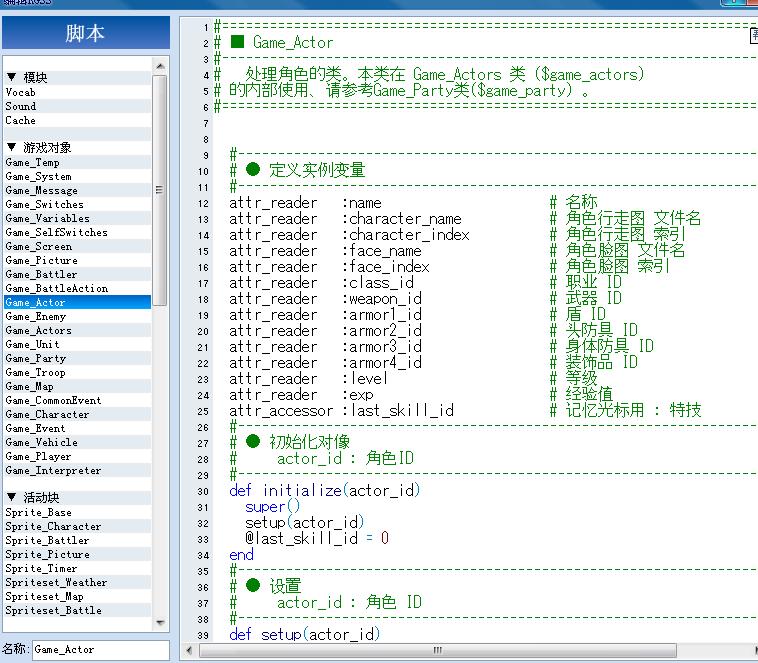Open the Game_Character script
This screenshot has height=663, width=758.
(x=77, y=415)
